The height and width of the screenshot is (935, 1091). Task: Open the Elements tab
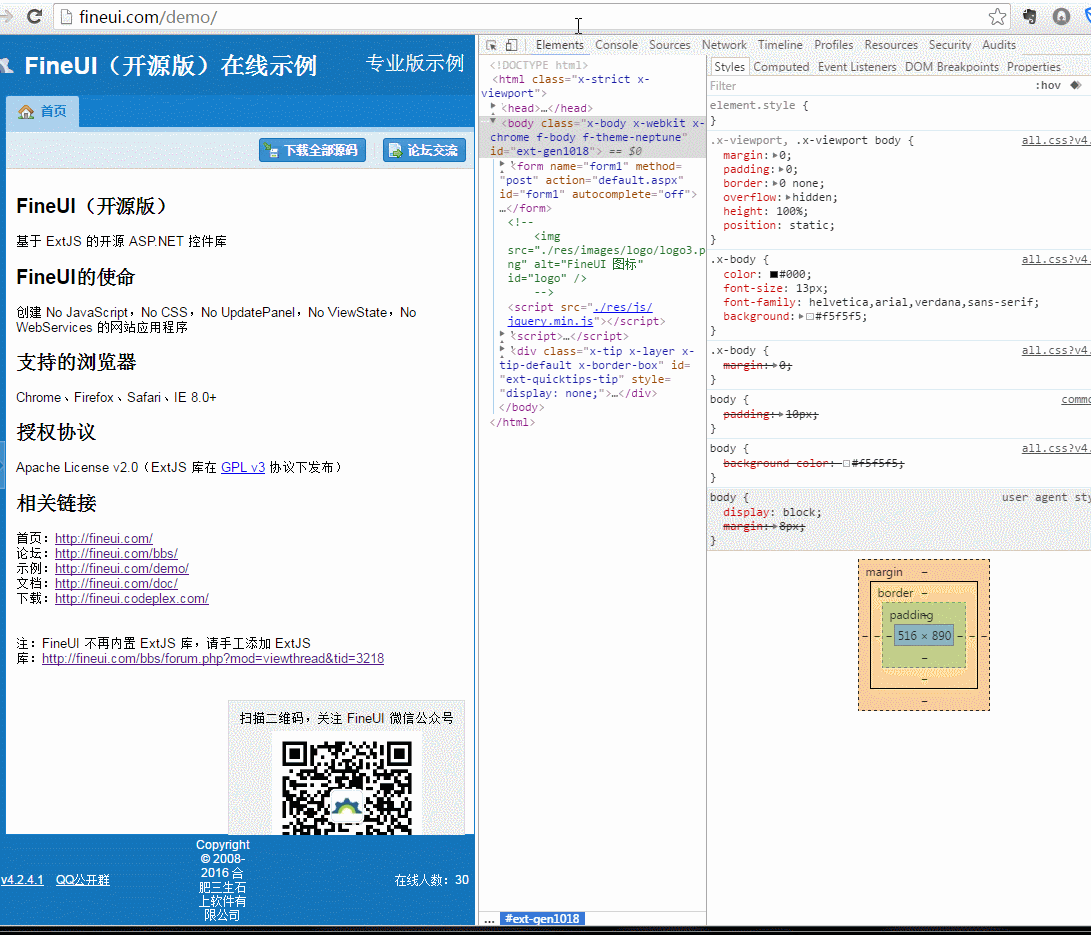559,45
